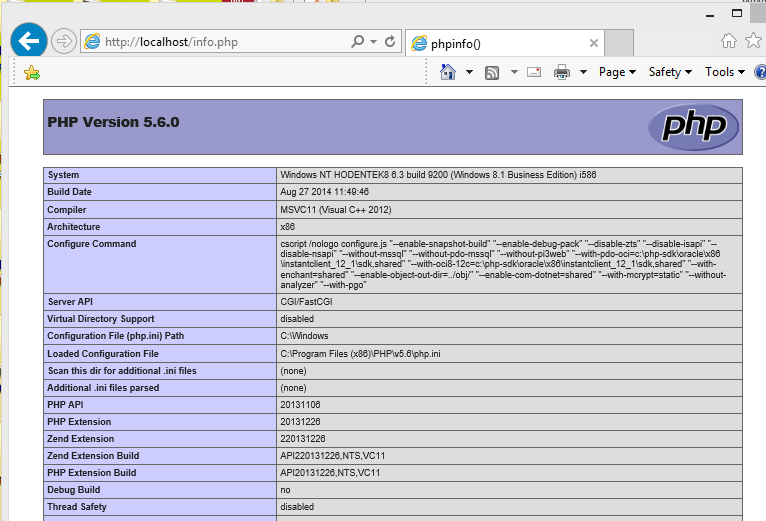766x521 pixels.
Task: Click the Forward navigation arrow
Action: (x=64, y=41)
